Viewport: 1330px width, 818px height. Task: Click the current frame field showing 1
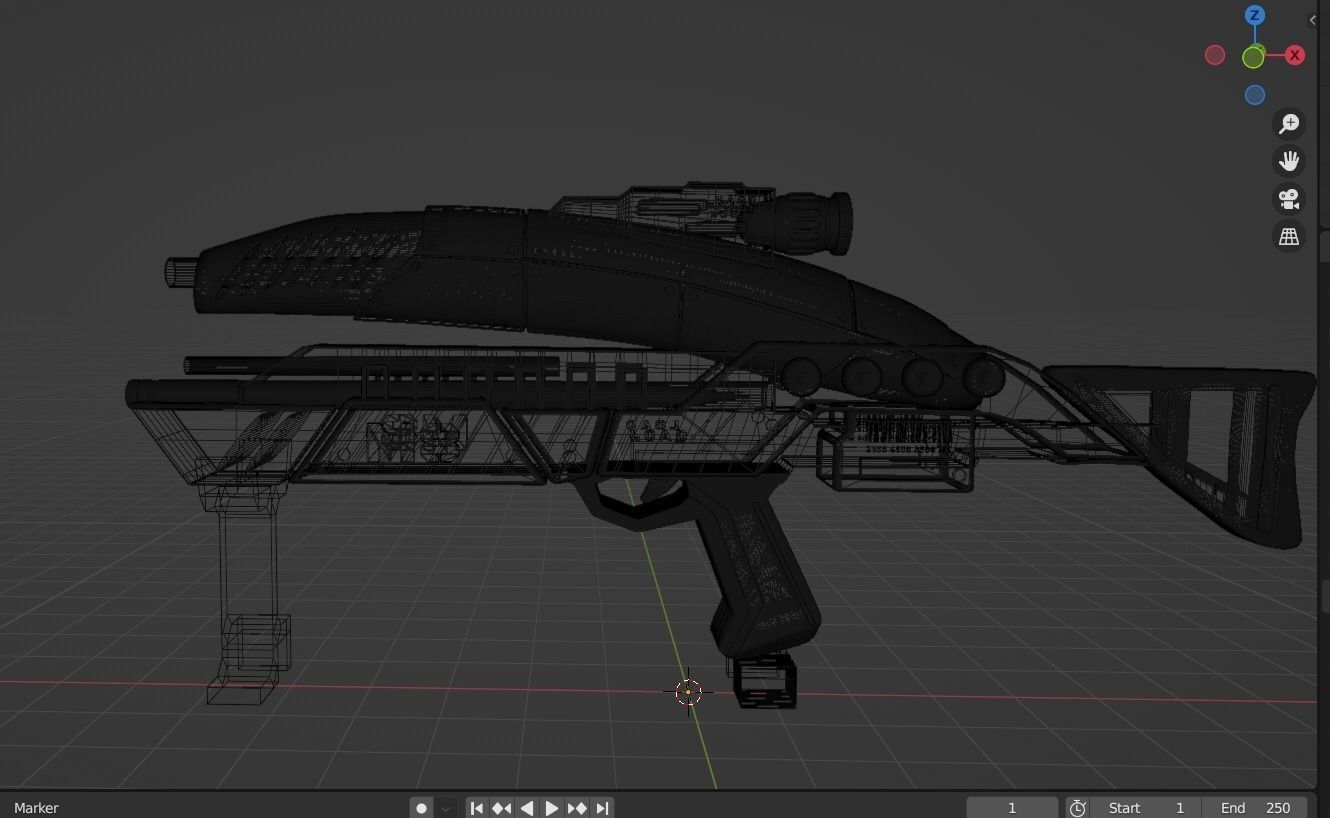1012,808
